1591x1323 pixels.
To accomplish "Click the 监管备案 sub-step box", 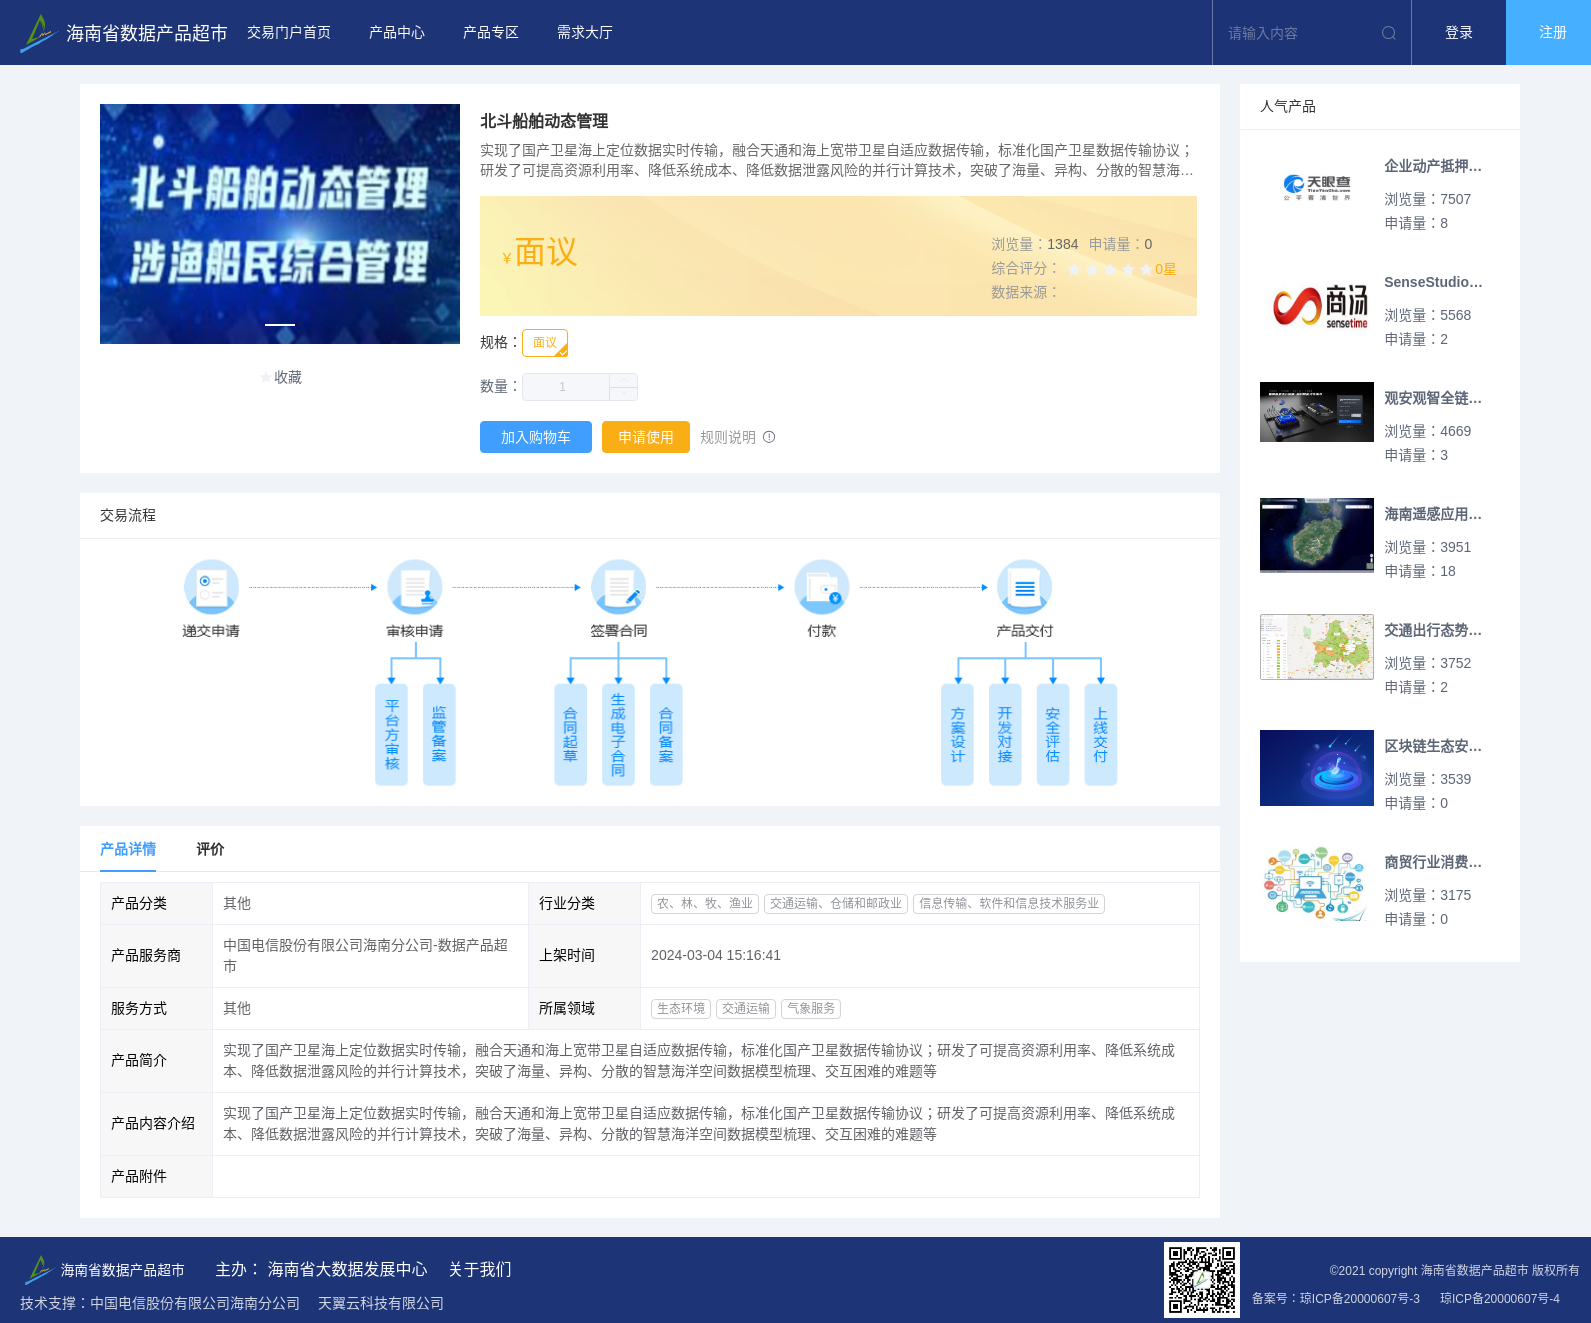I will pos(439,734).
